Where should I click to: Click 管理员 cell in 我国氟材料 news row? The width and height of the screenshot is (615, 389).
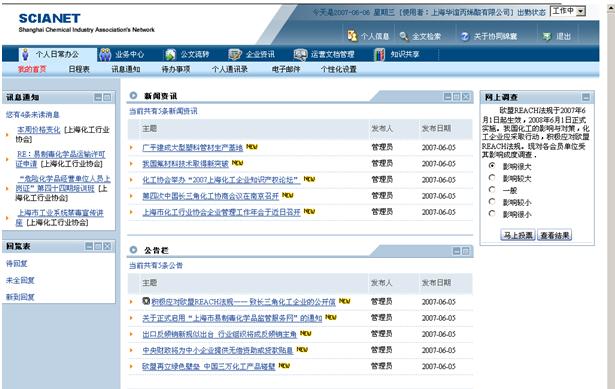click(x=382, y=163)
